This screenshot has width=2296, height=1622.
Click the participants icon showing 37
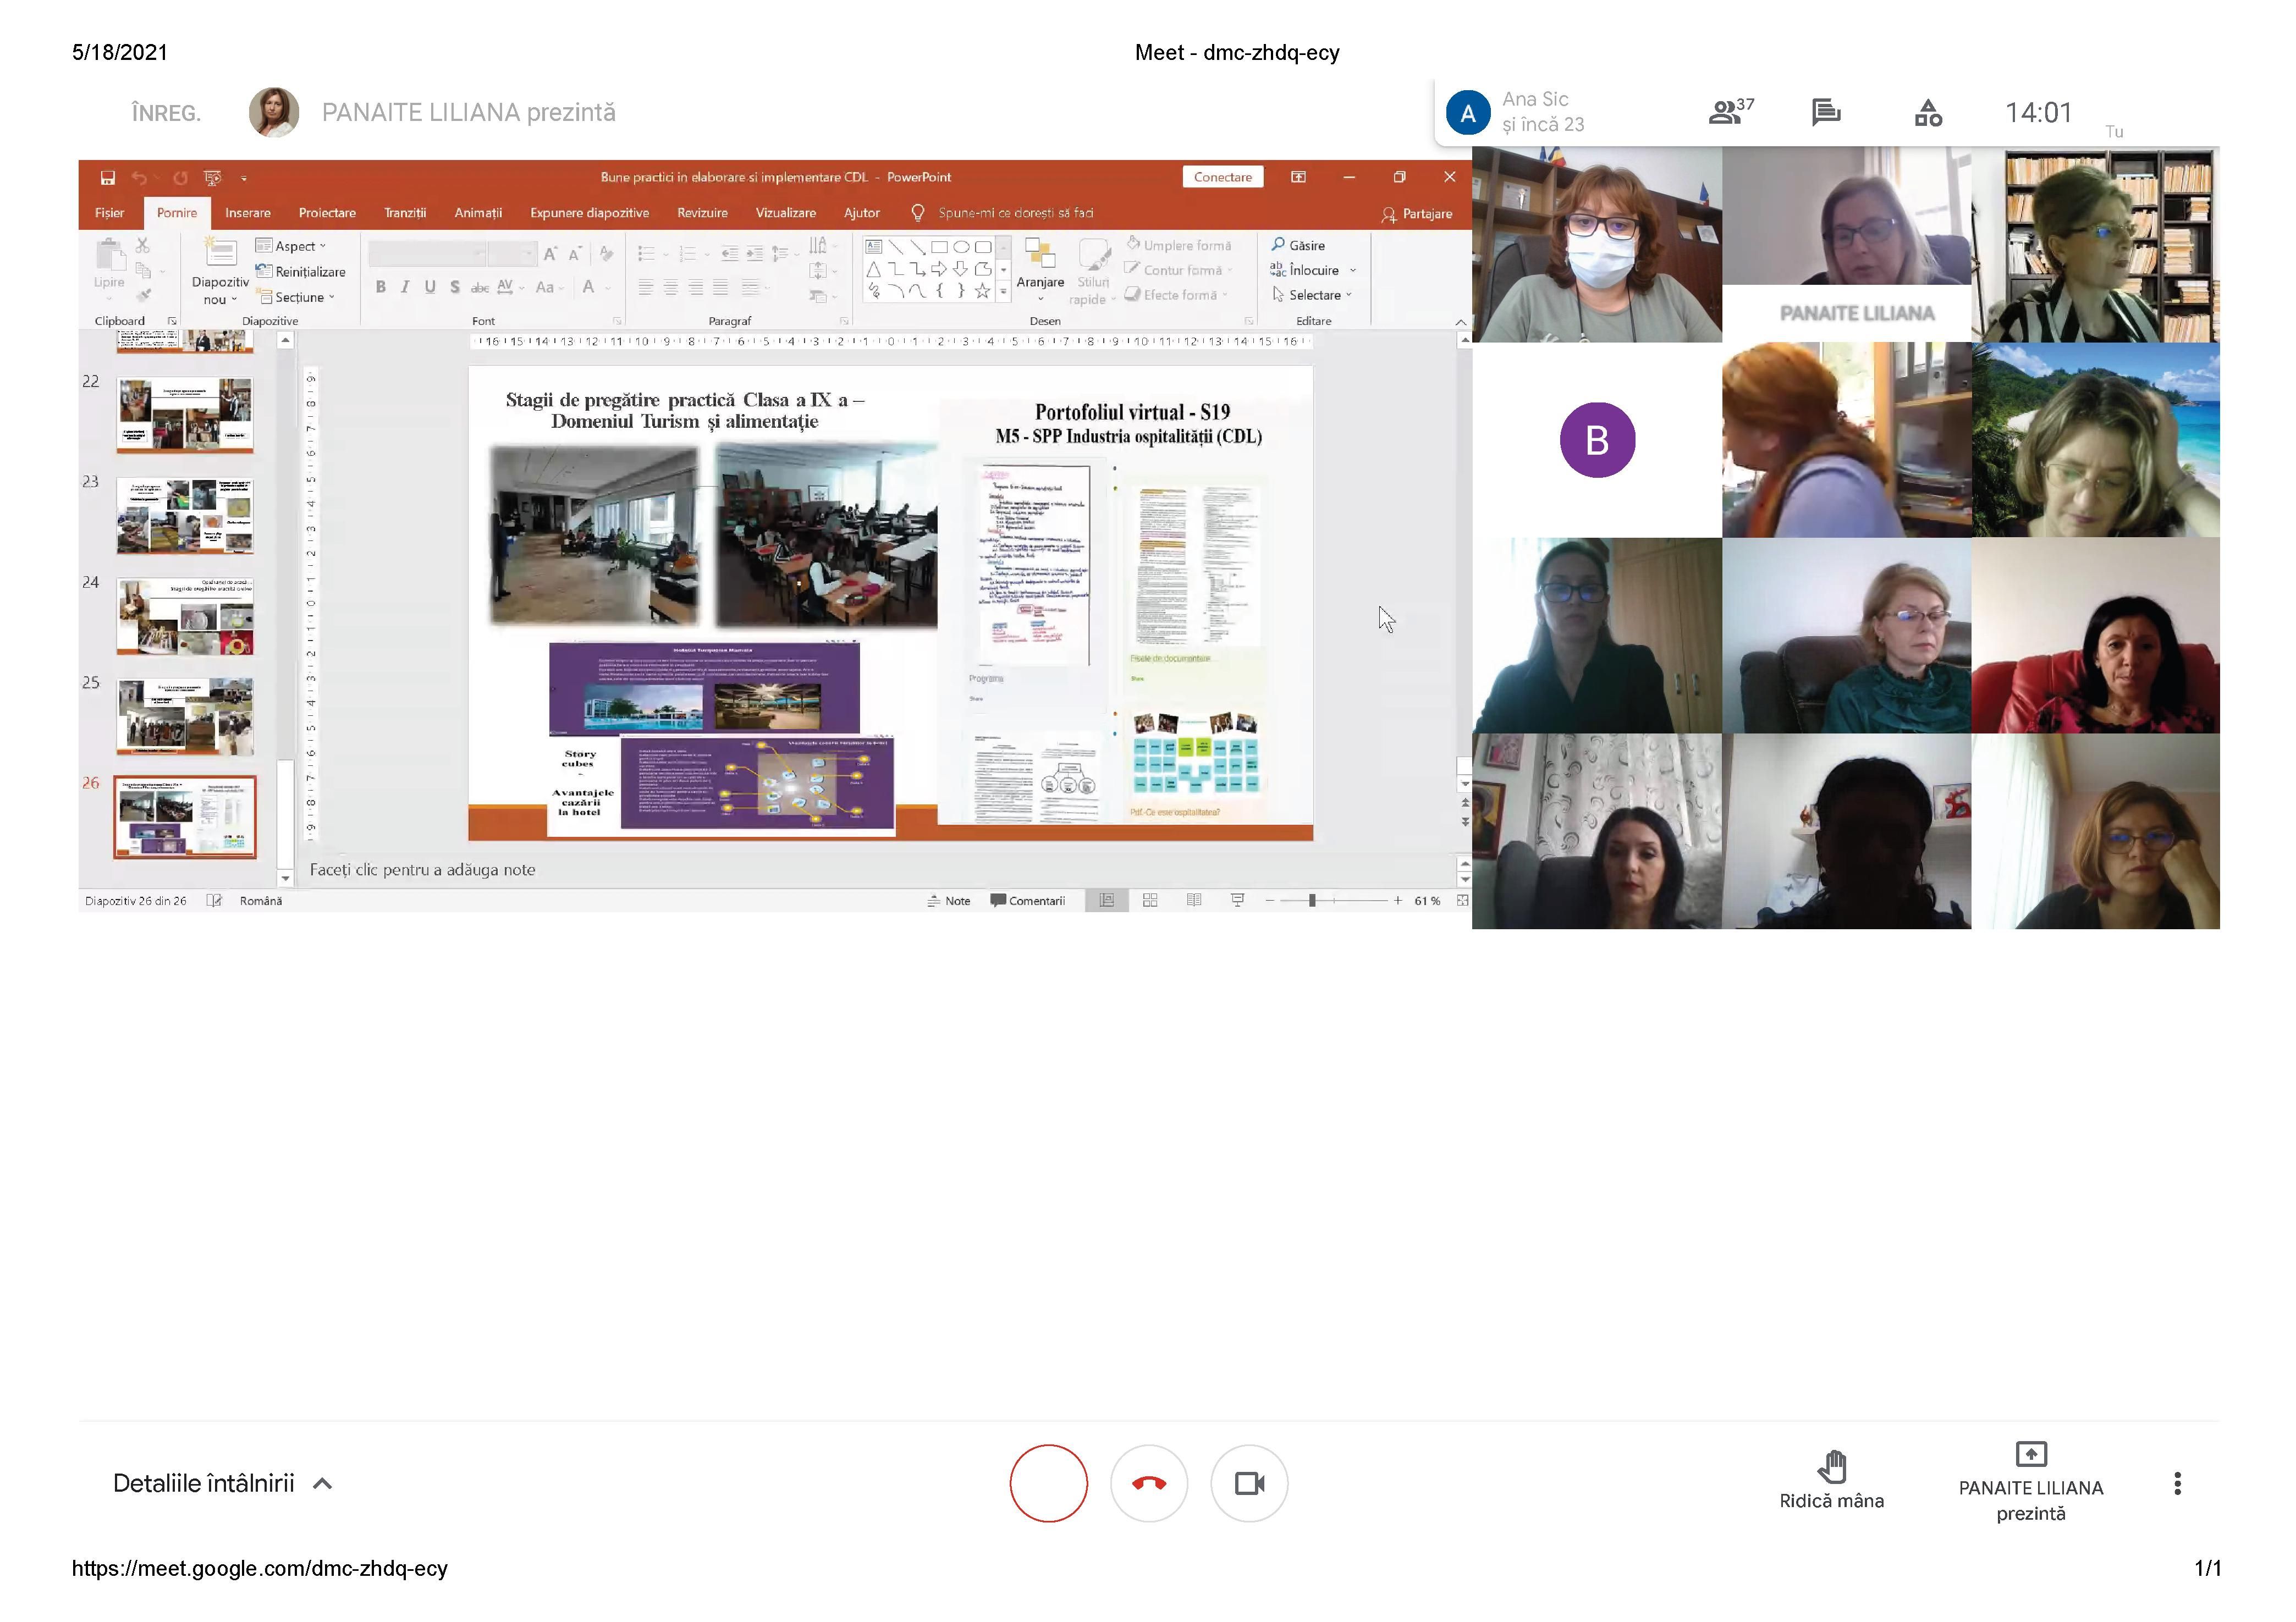coord(1731,112)
